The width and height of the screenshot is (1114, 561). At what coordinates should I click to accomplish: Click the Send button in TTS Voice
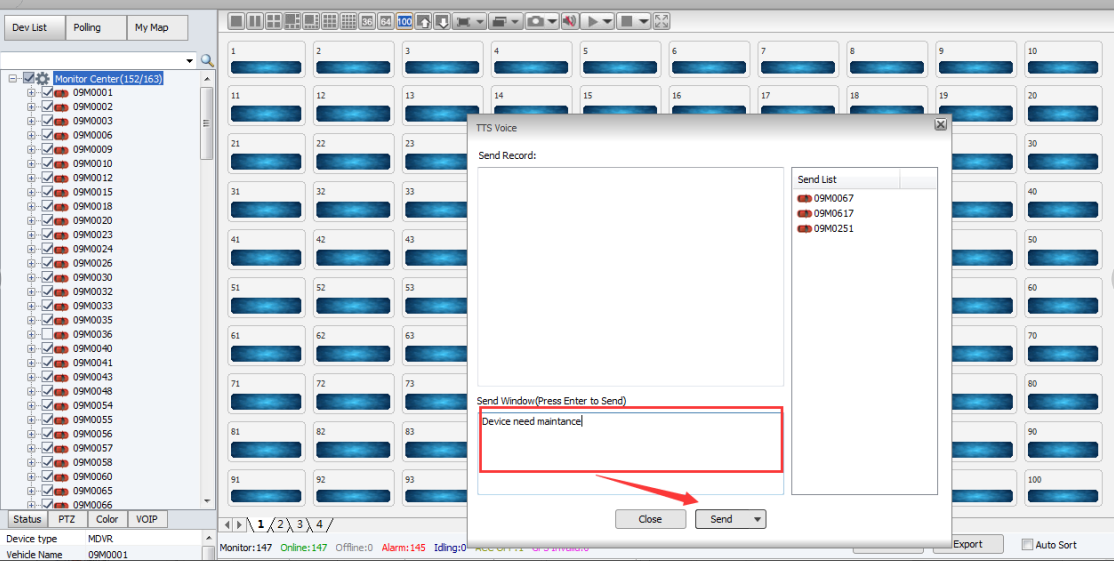722,519
